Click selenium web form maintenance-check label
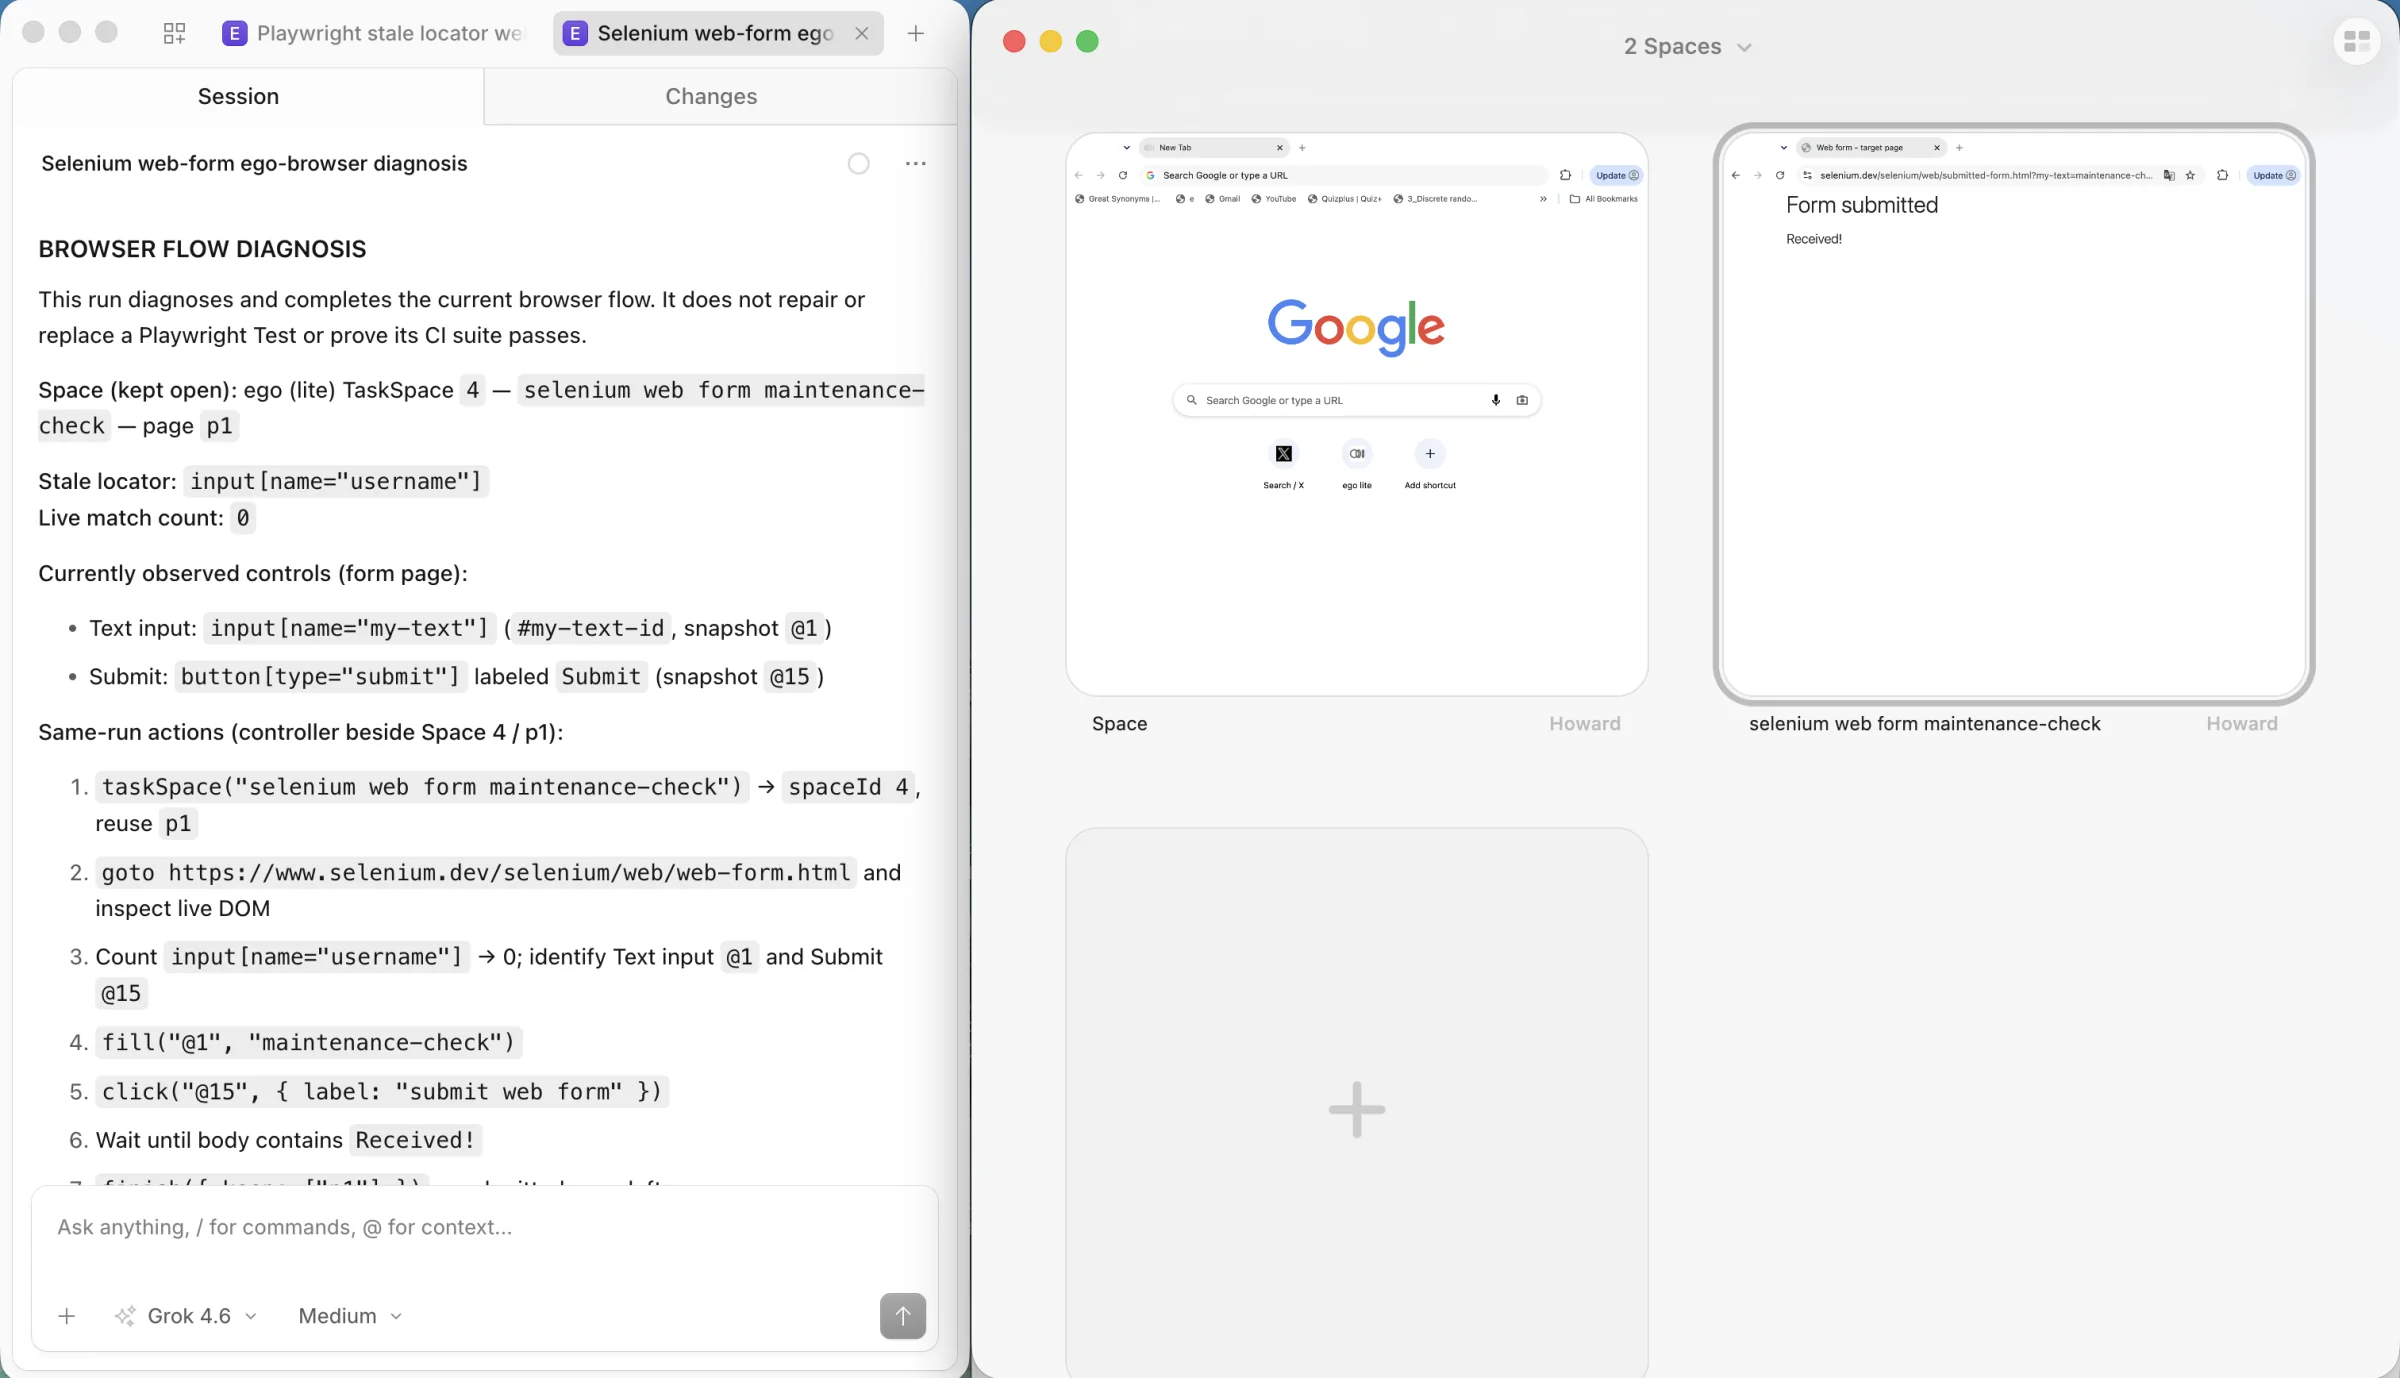The image size is (2400, 1378). (x=1924, y=723)
